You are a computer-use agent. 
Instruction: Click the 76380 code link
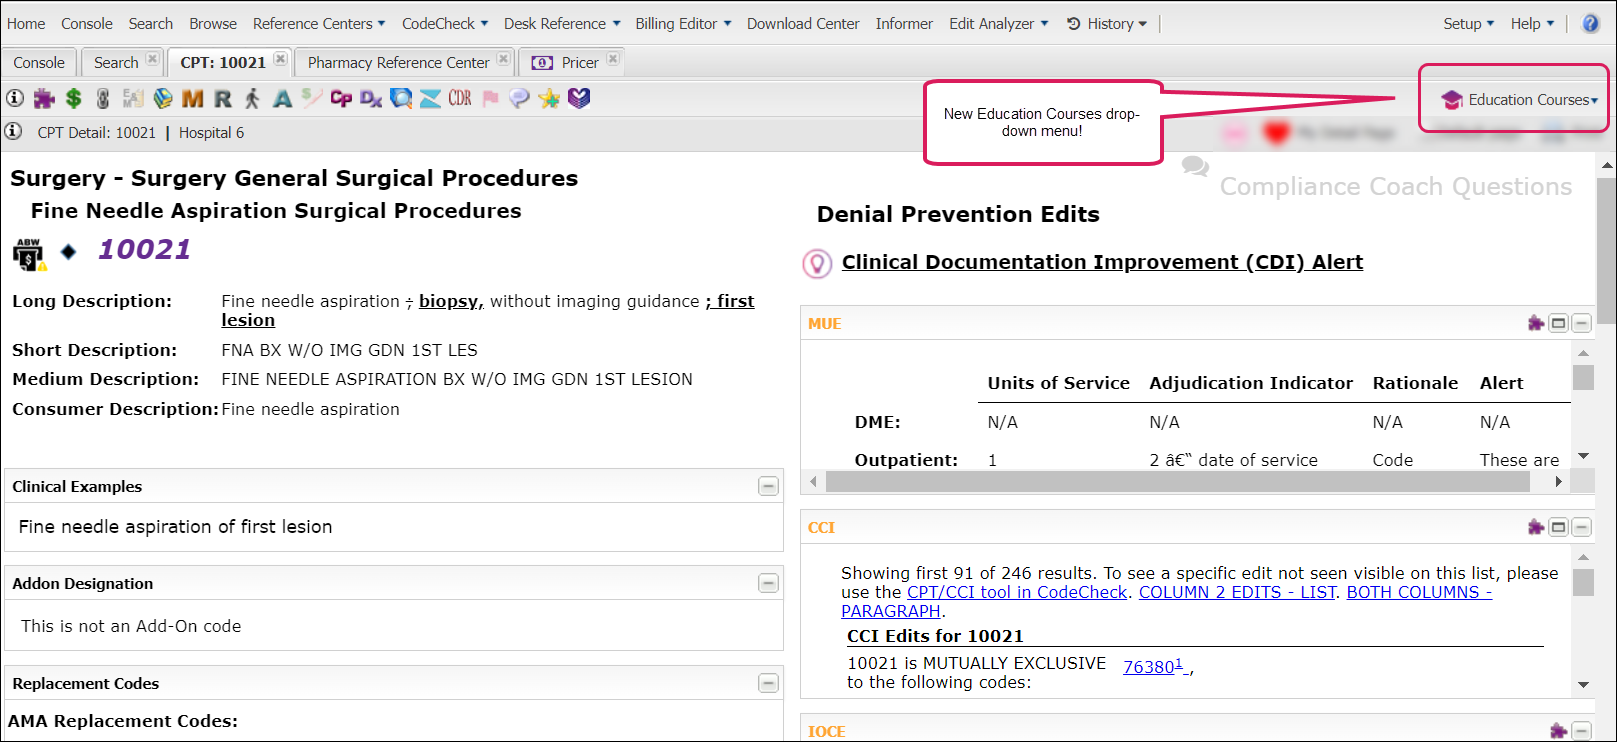coord(1150,667)
